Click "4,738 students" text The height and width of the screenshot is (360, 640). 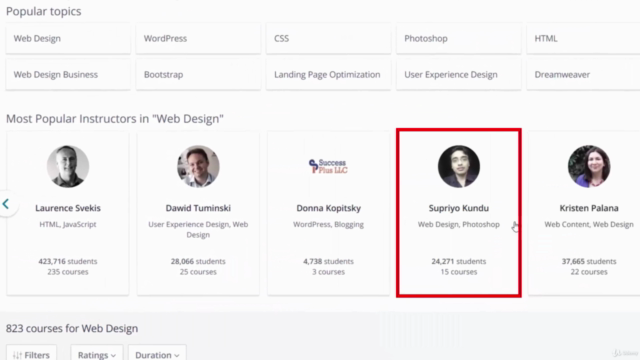[x=328, y=261]
